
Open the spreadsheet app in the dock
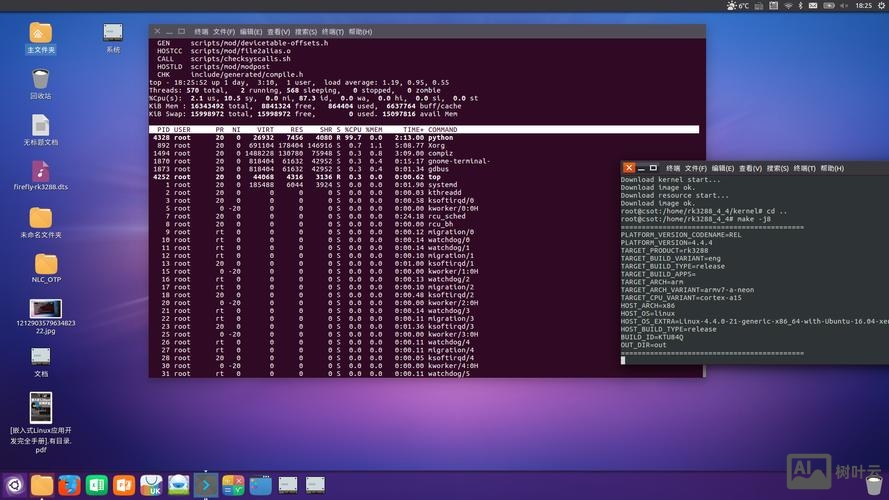(x=97, y=486)
